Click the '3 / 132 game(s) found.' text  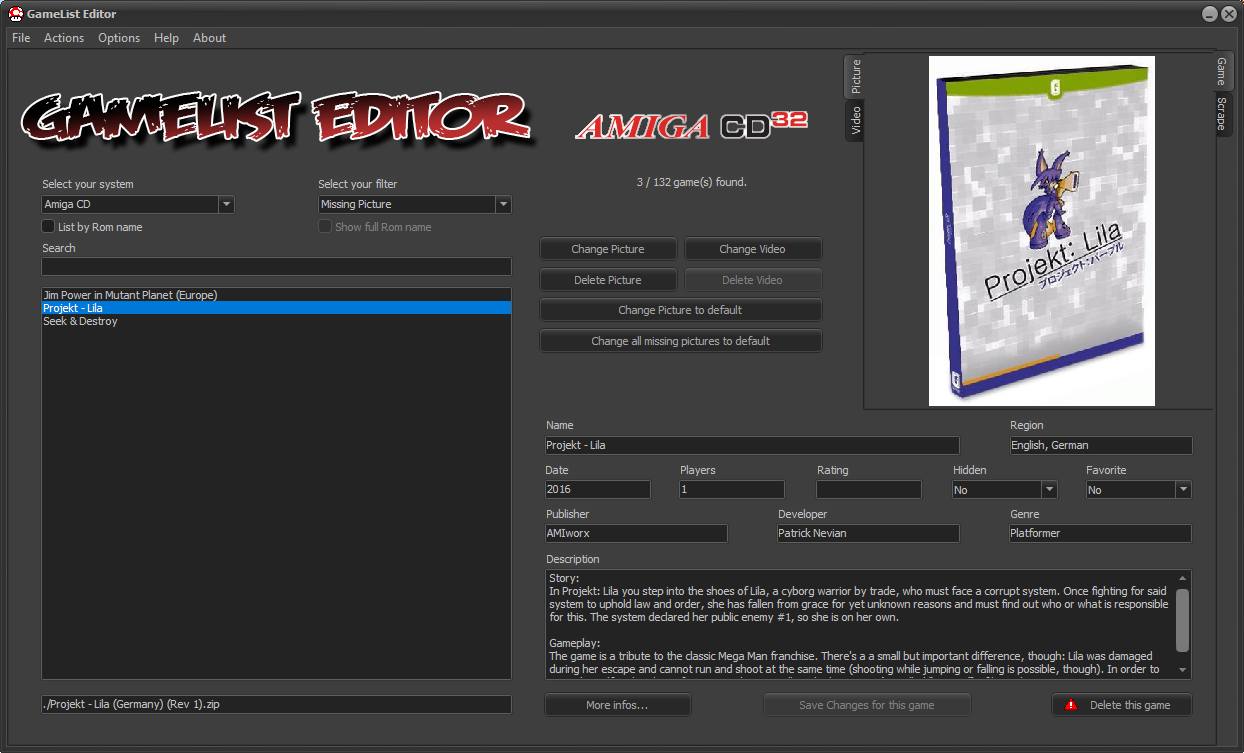[692, 182]
